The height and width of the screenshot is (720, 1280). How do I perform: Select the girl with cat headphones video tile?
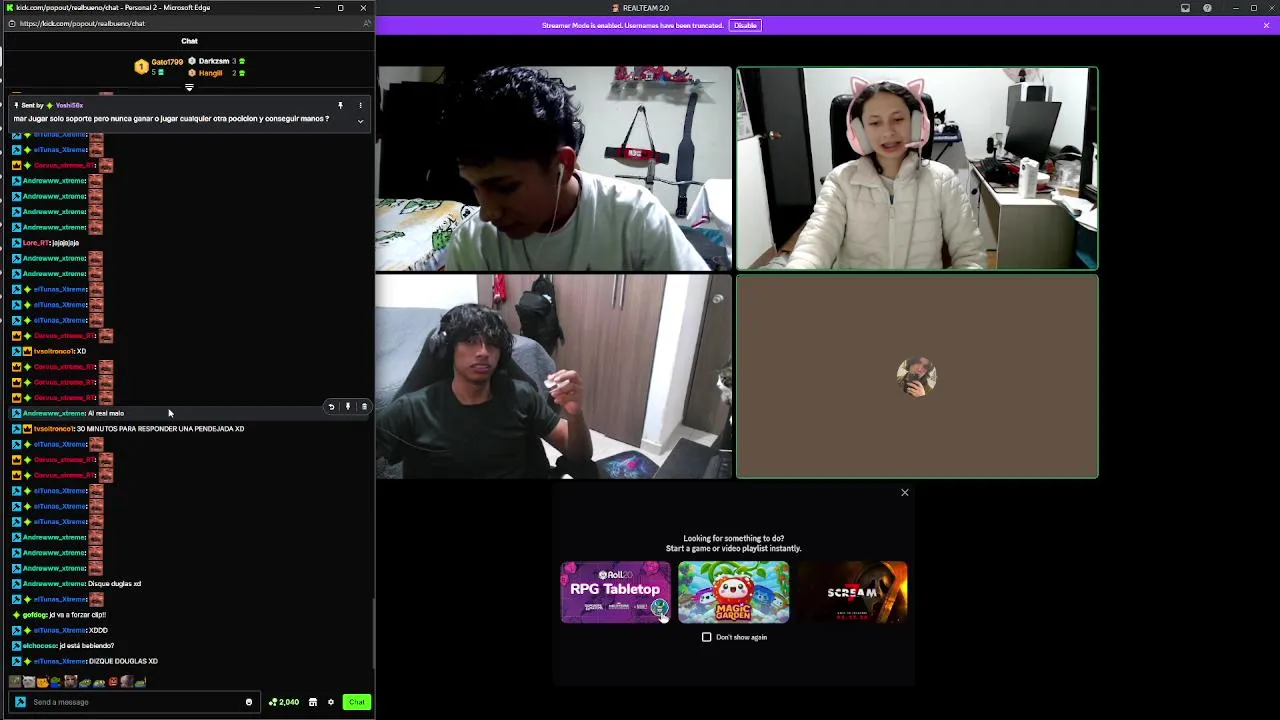[x=917, y=168]
